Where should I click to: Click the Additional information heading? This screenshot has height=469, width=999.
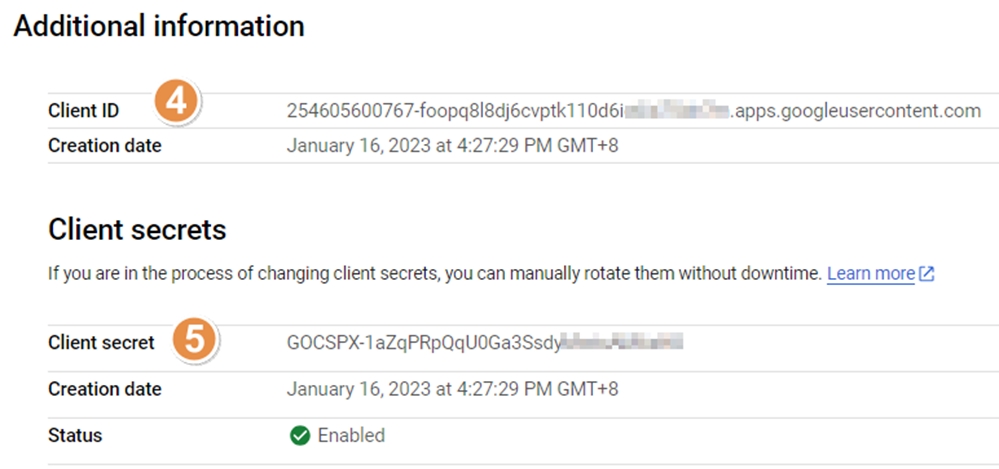(x=158, y=27)
